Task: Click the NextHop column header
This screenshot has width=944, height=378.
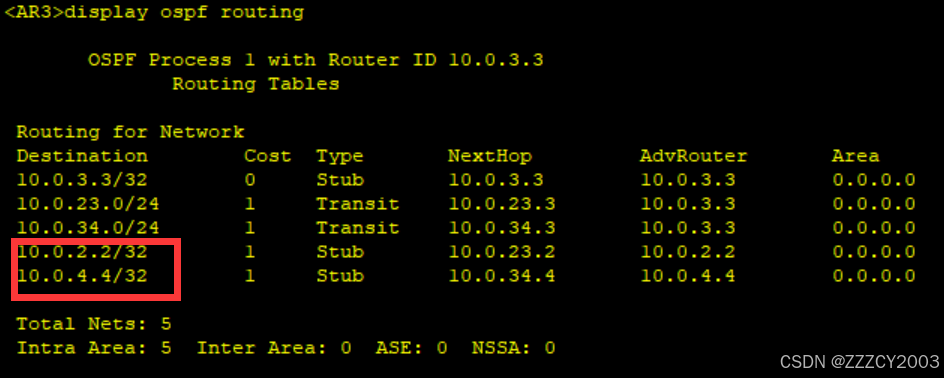Action: 490,156
